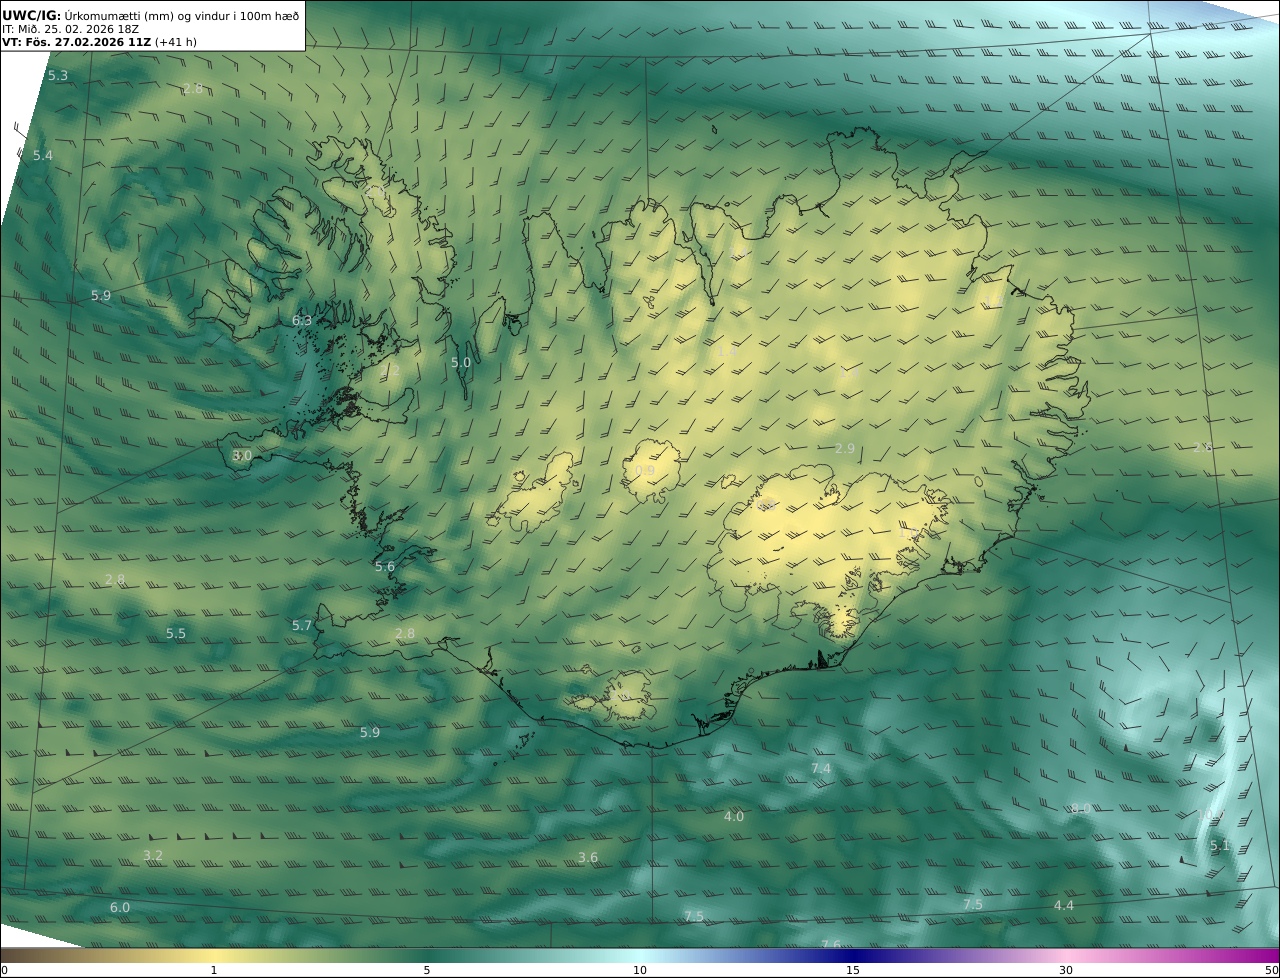Viewport: 1280px width, 978px height.
Task: Click the 7.6 value above the colorbar
Action: coord(831,945)
